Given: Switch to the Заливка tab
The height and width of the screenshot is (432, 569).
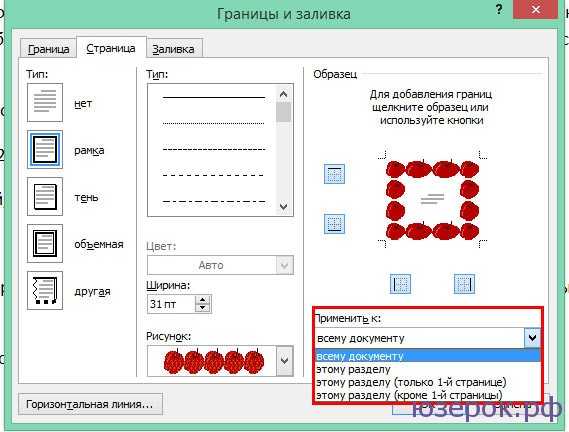Looking at the screenshot, I should 173,49.
